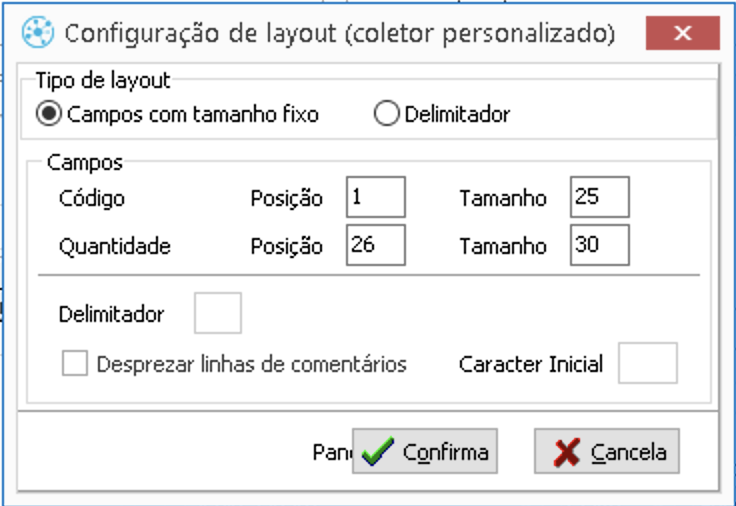The image size is (736, 506).
Task: Click the empty Delimitador input box
Action: (217, 314)
